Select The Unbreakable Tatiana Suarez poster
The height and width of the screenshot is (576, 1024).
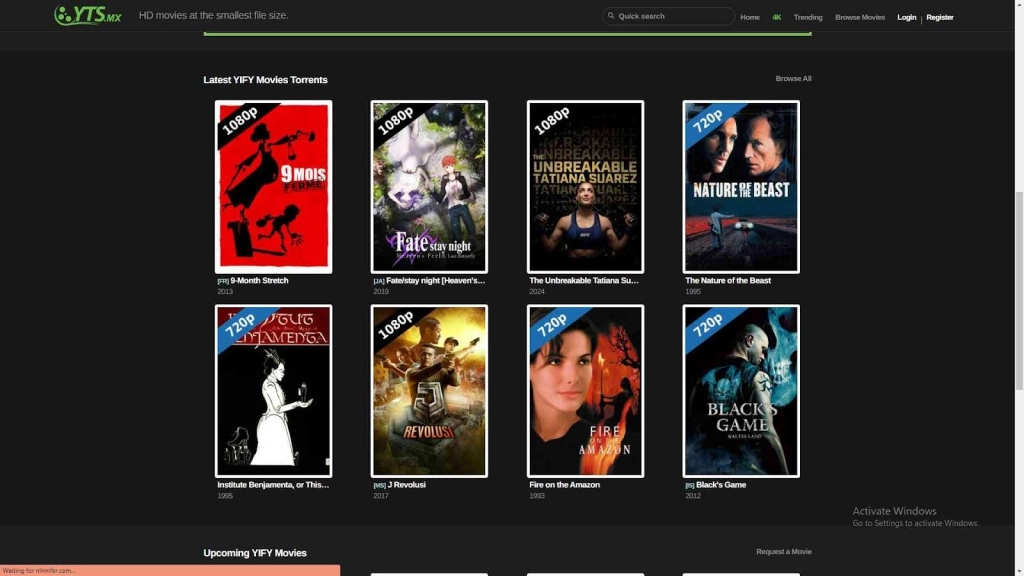[585, 187]
